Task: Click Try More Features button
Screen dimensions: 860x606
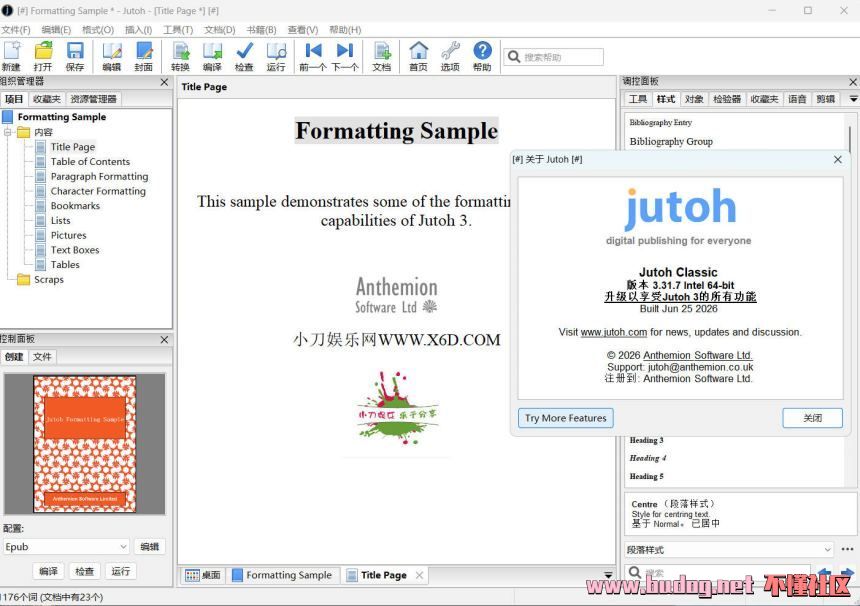Action: [565, 418]
